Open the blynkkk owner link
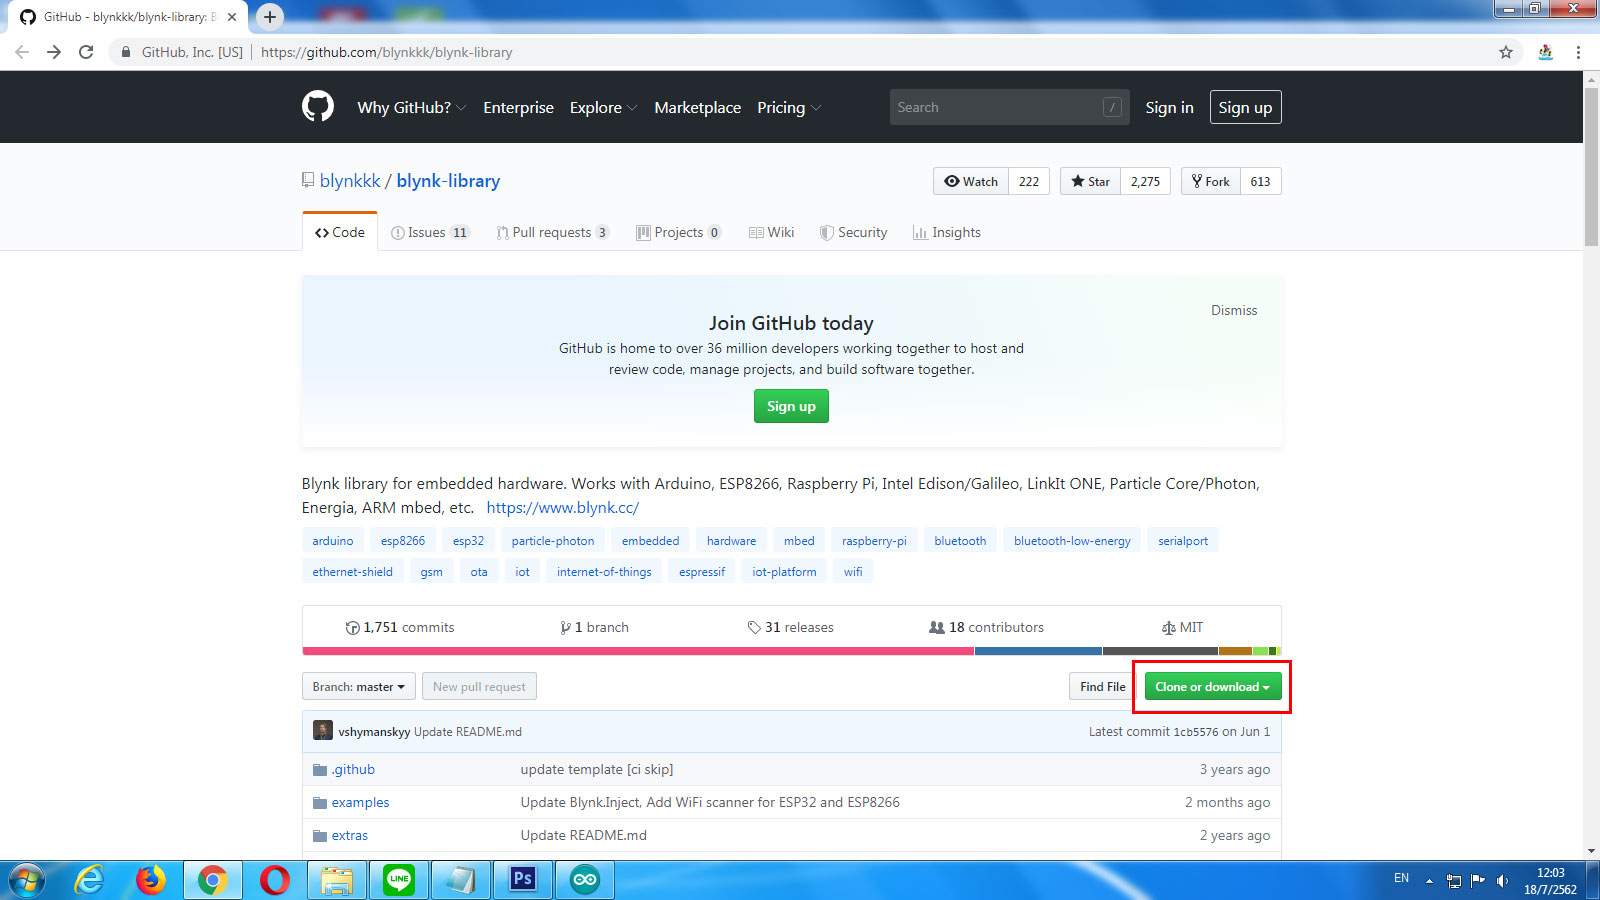Viewport: 1600px width, 900px height. click(350, 181)
